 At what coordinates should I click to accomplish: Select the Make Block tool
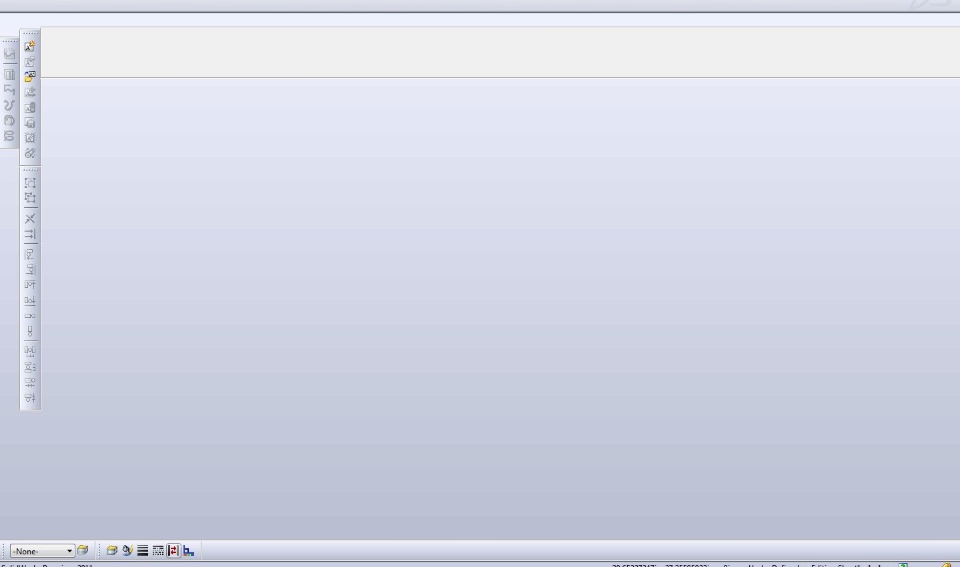point(29,46)
